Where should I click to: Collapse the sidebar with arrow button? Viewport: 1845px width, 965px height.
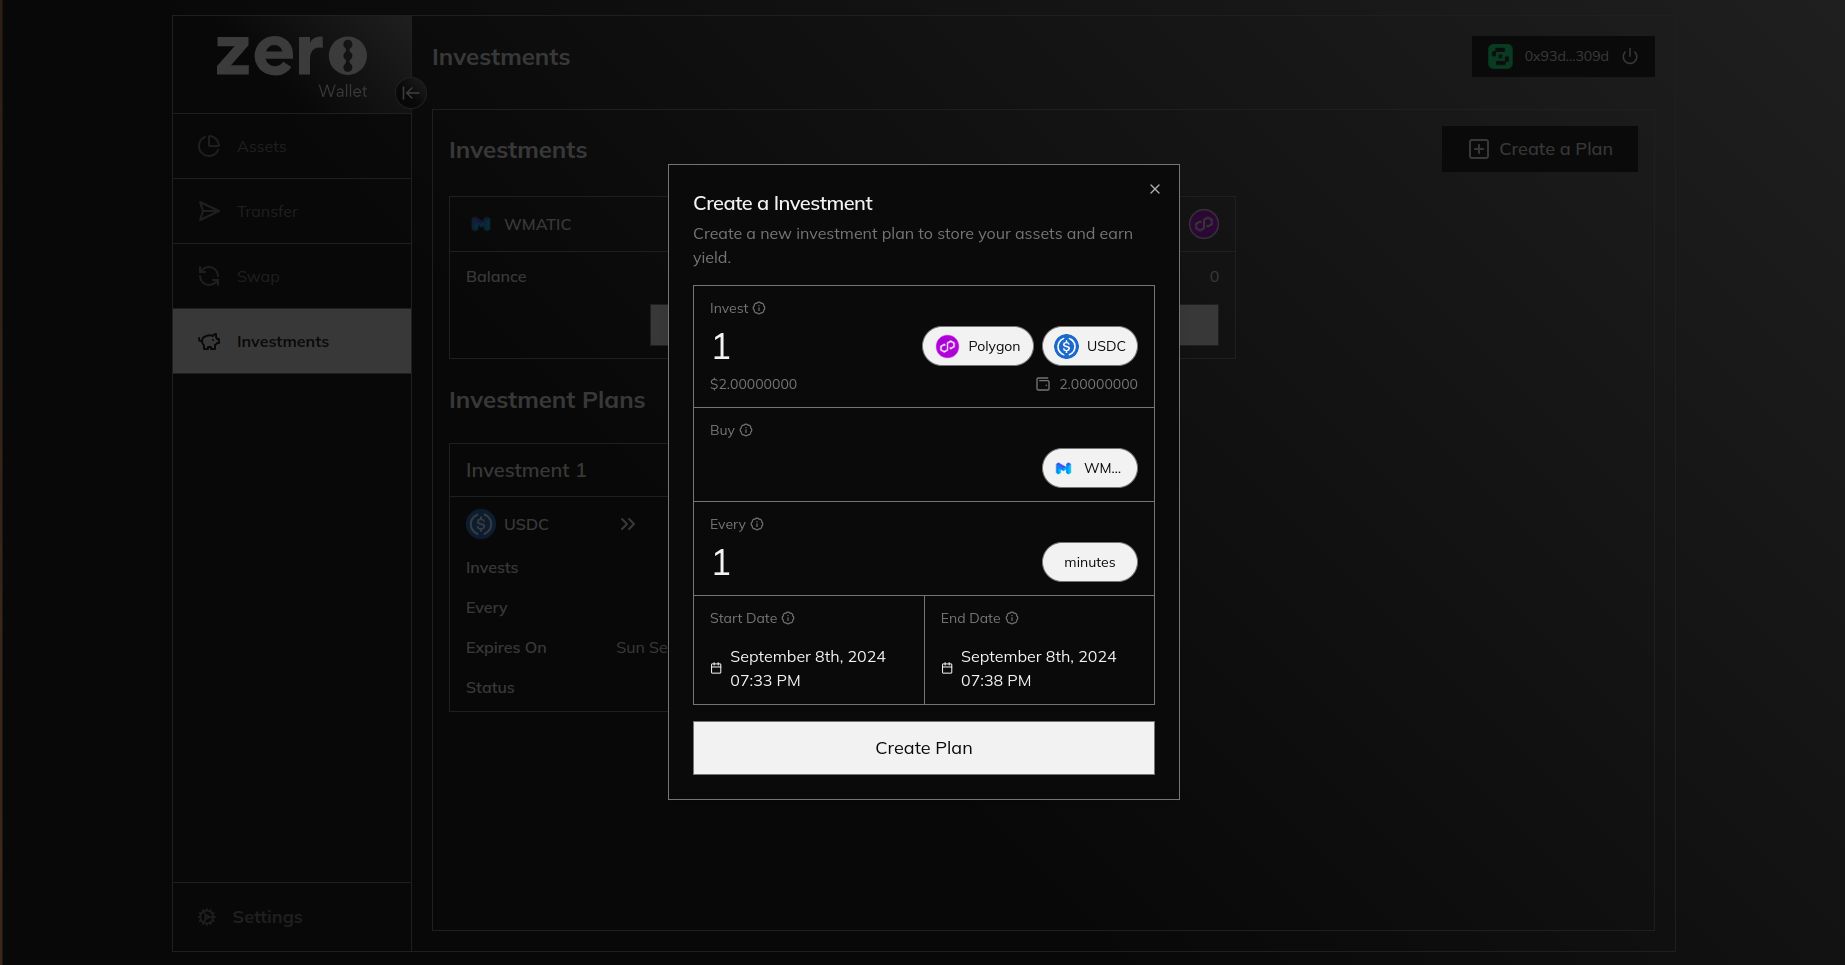coord(410,93)
